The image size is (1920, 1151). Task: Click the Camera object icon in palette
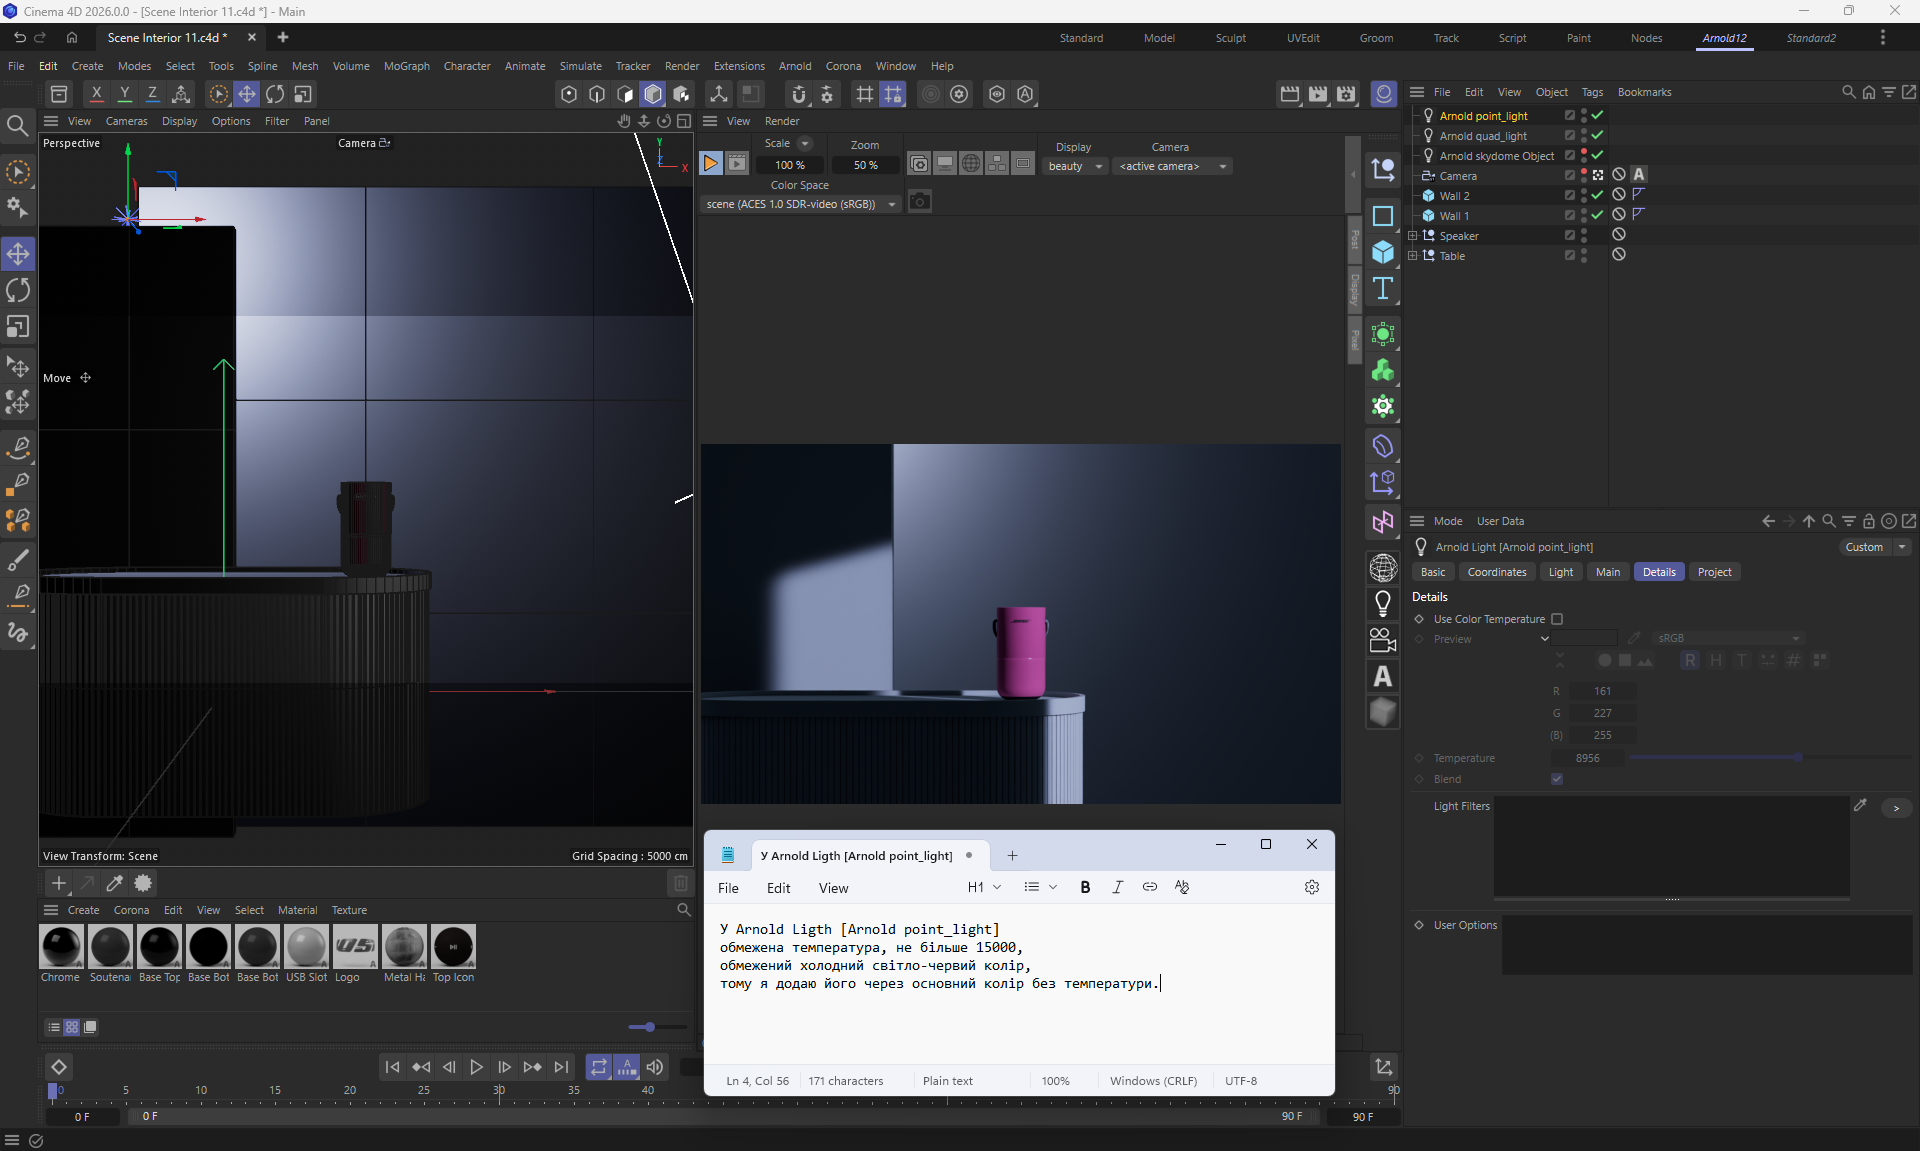click(x=1383, y=640)
